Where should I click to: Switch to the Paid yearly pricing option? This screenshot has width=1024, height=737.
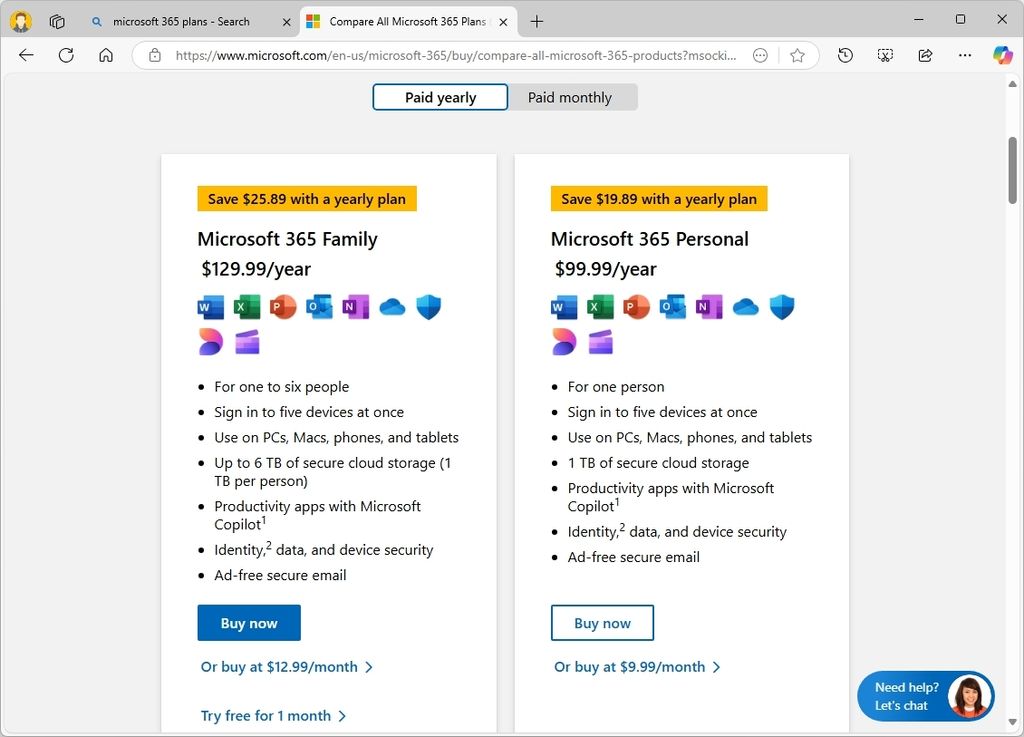pos(439,97)
